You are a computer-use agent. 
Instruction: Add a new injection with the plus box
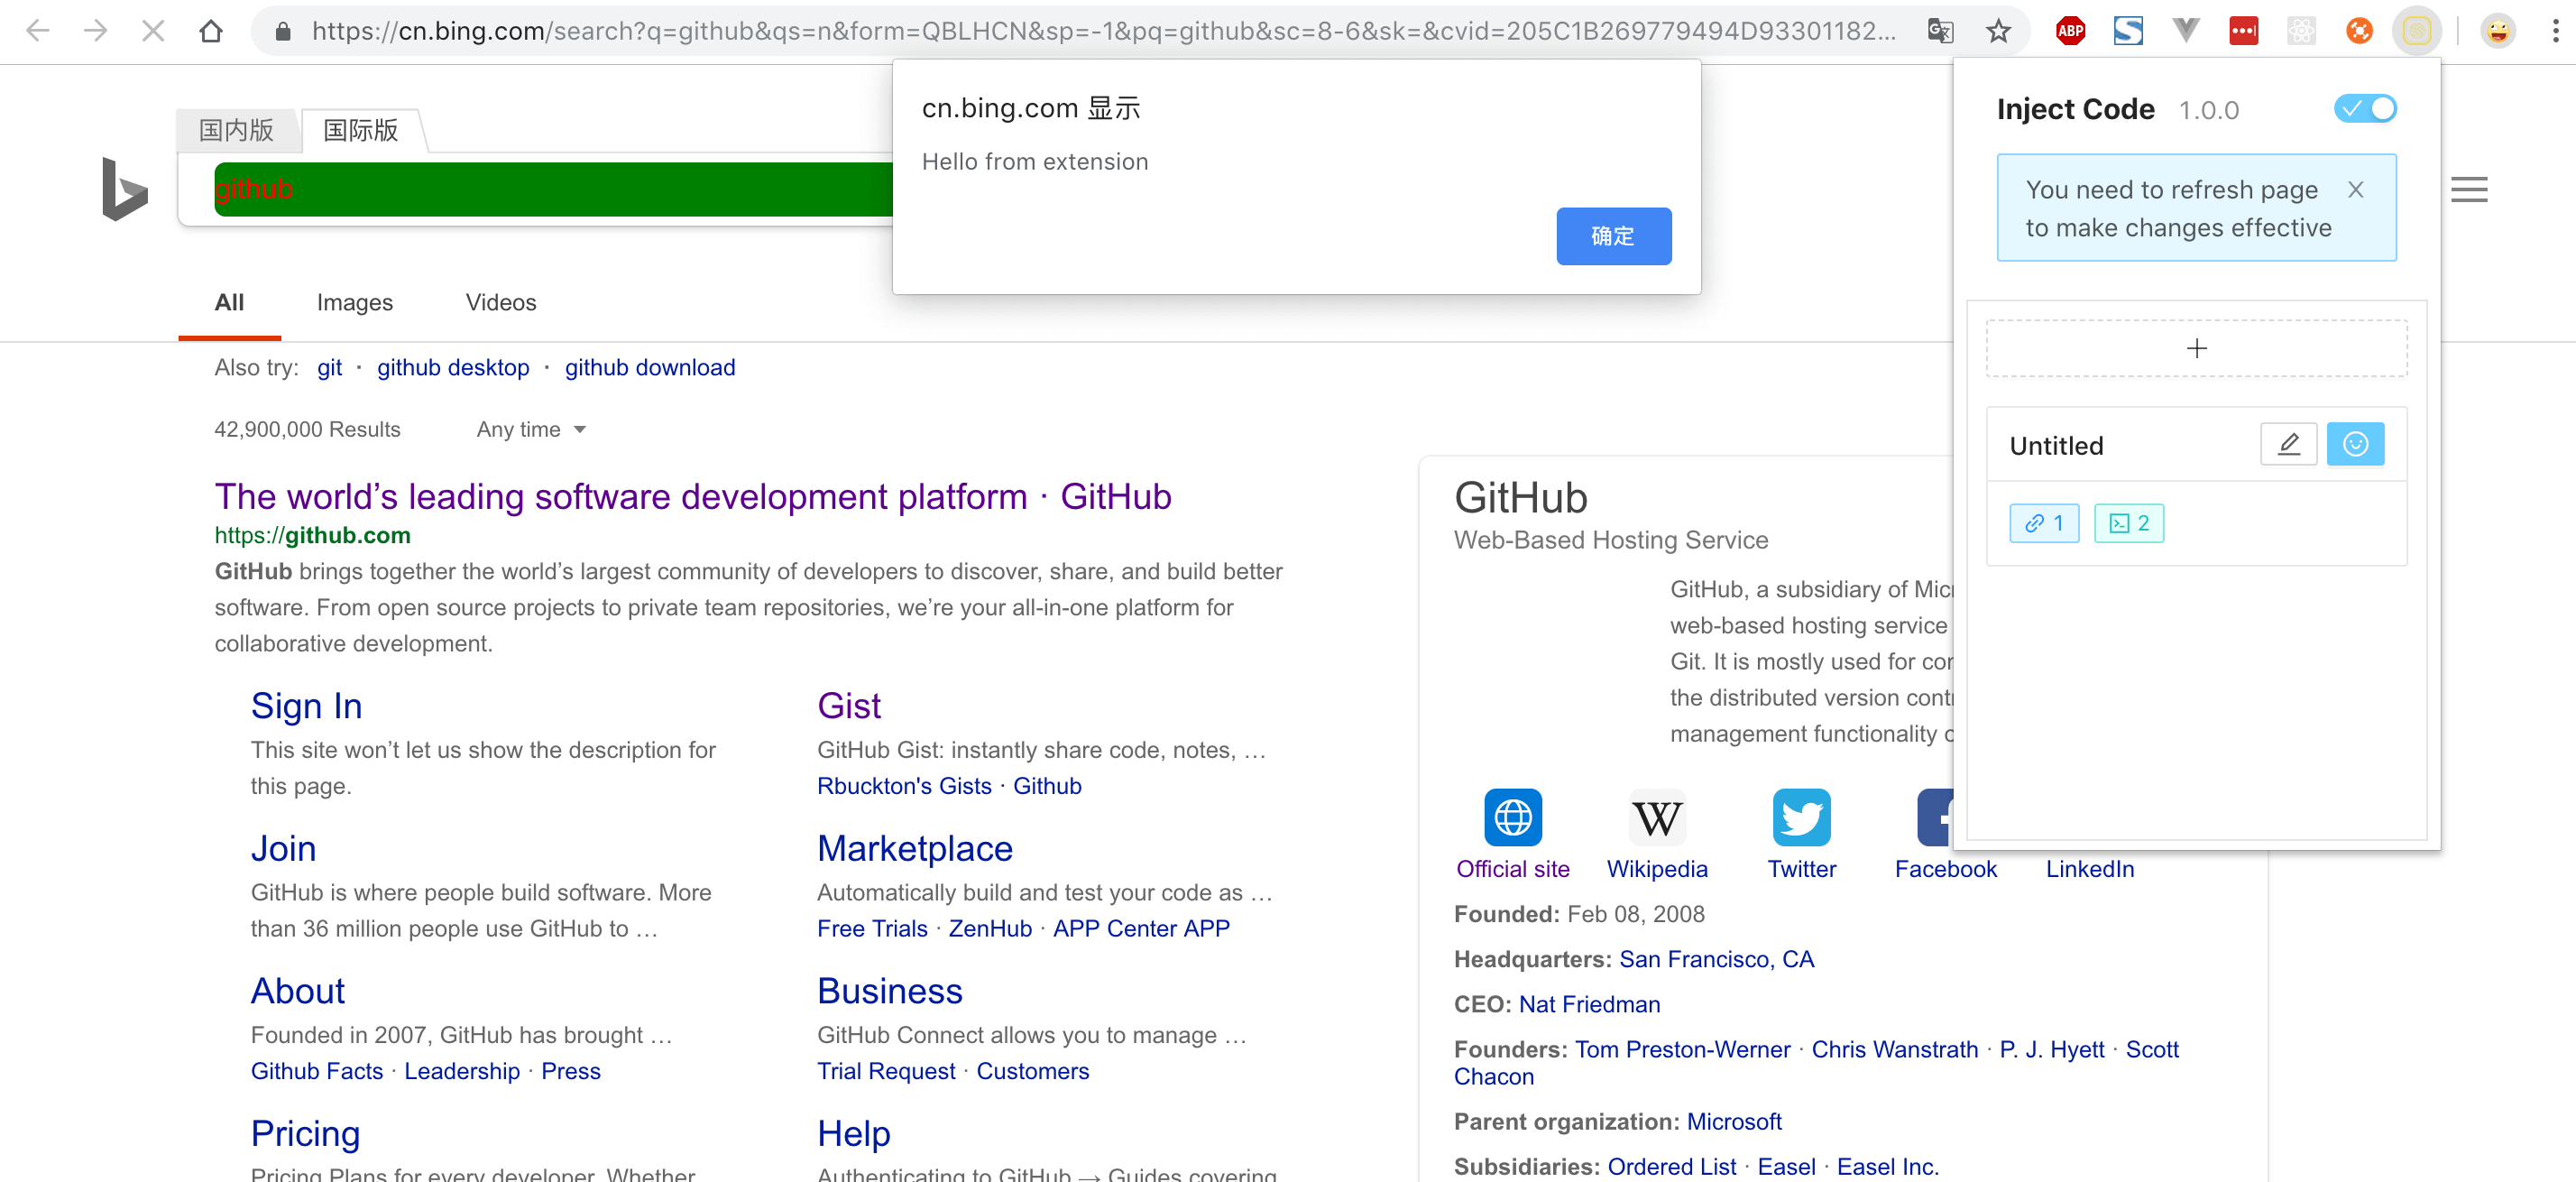2196,348
